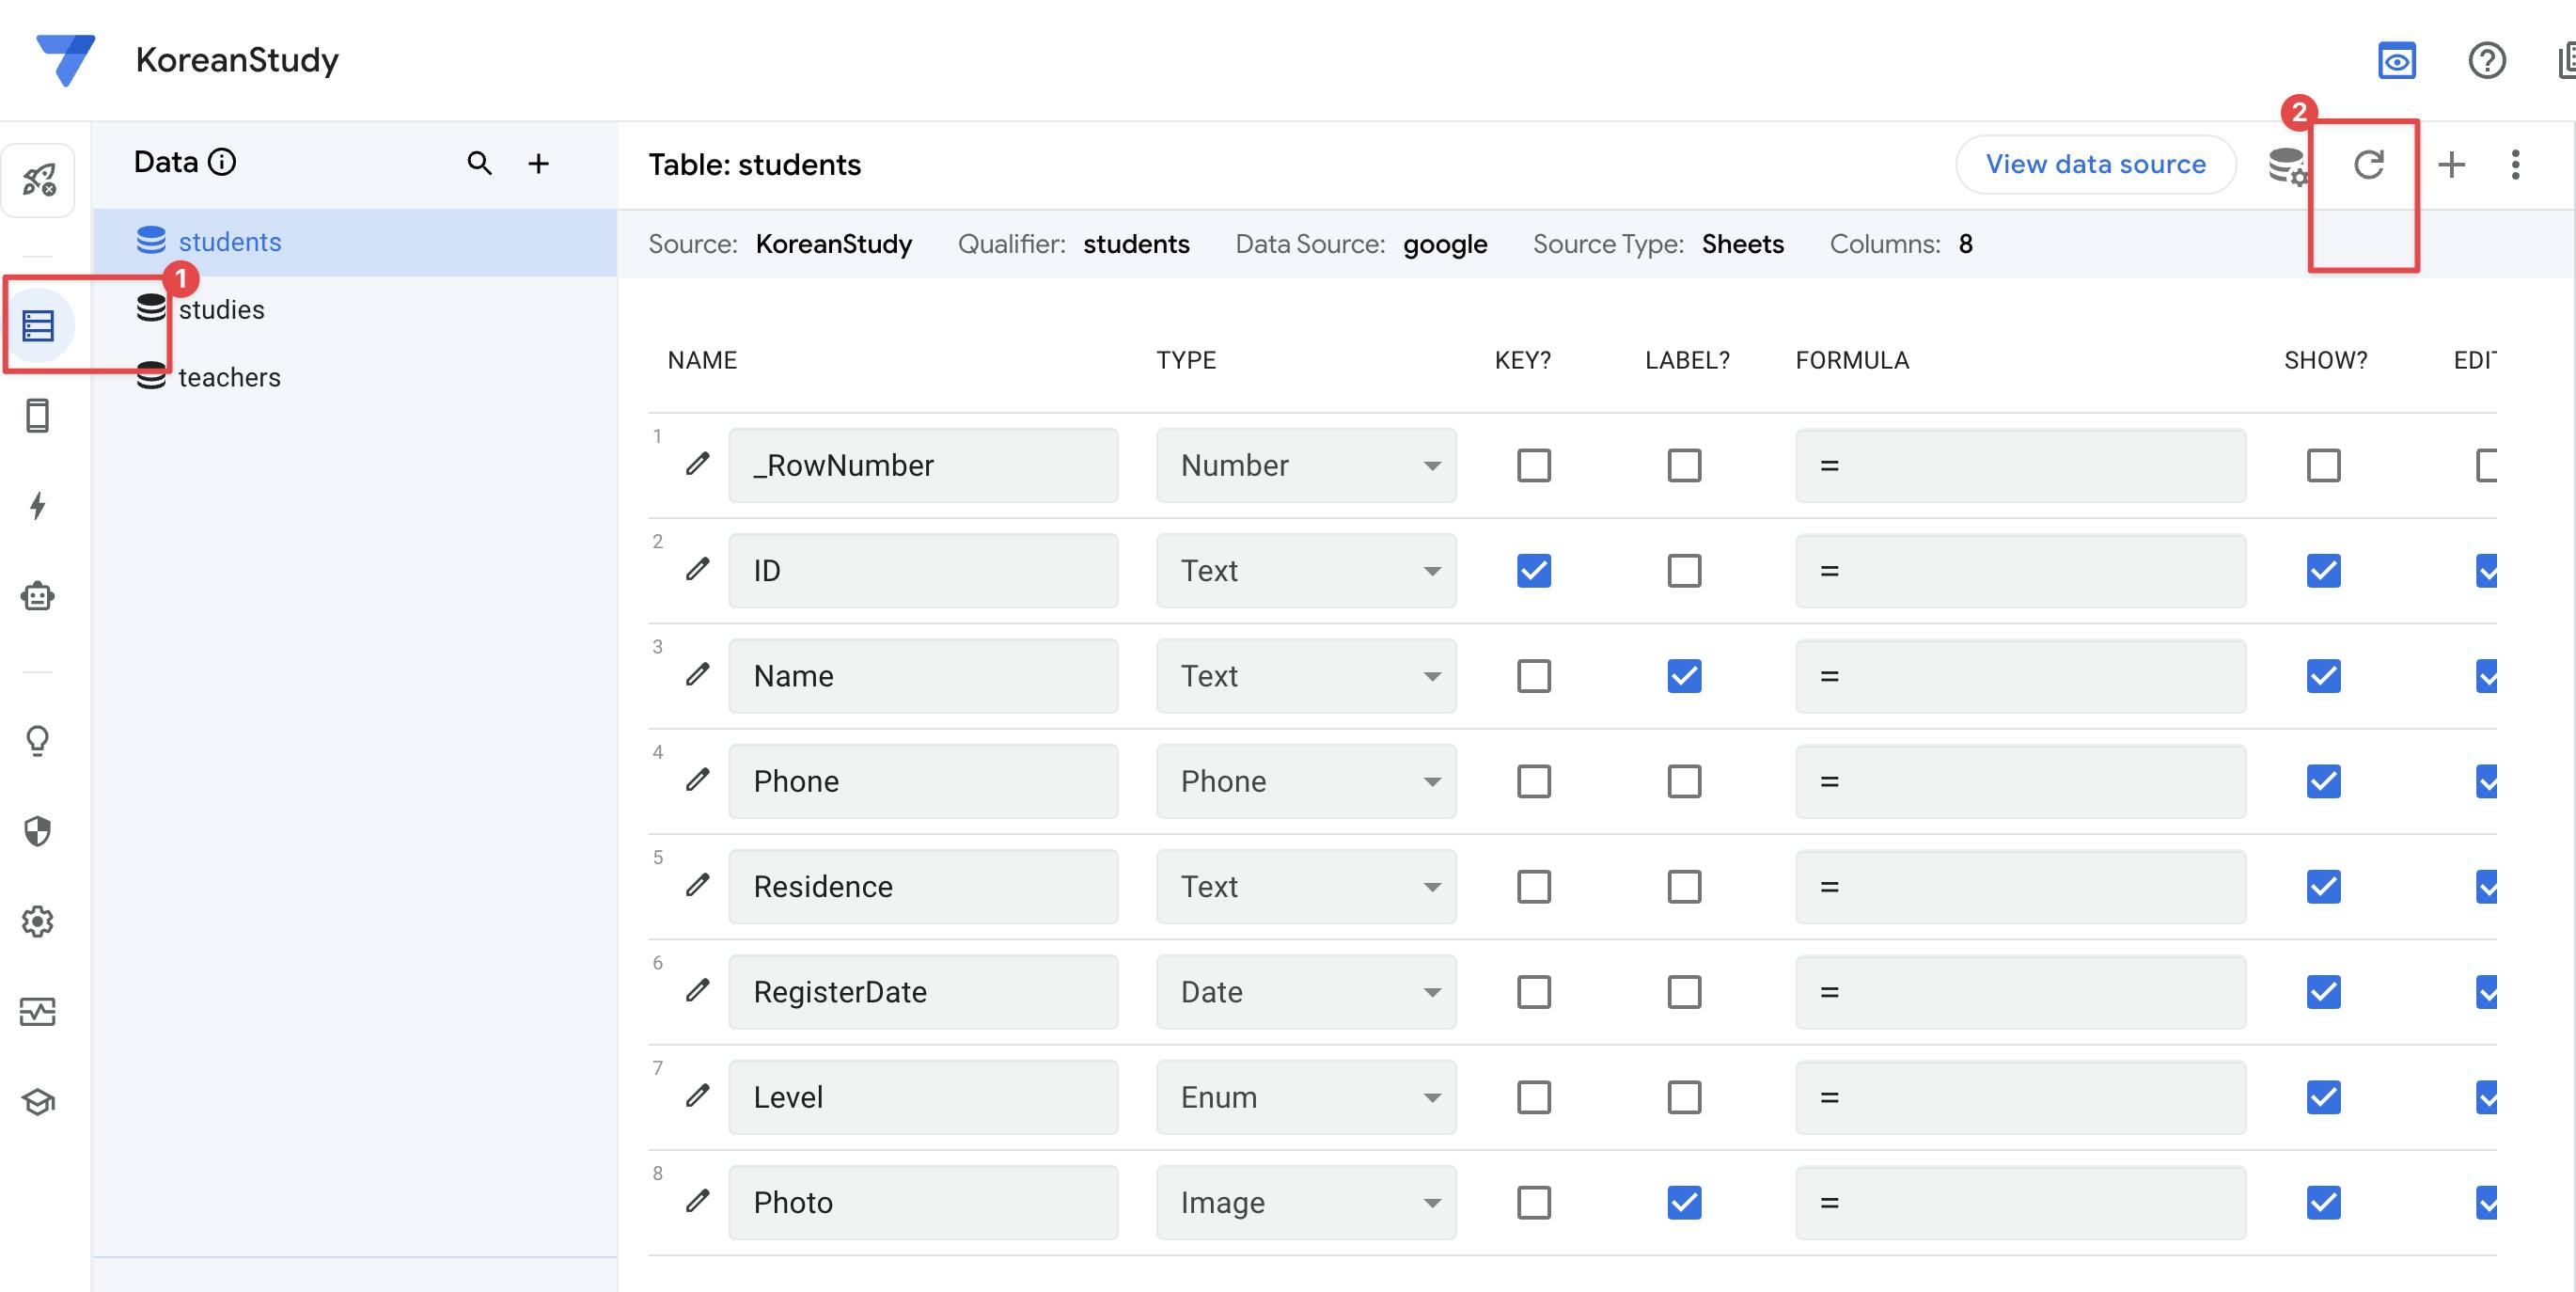Open the Views phone icon in sidebar
This screenshot has height=1292, width=2576.
click(38, 416)
